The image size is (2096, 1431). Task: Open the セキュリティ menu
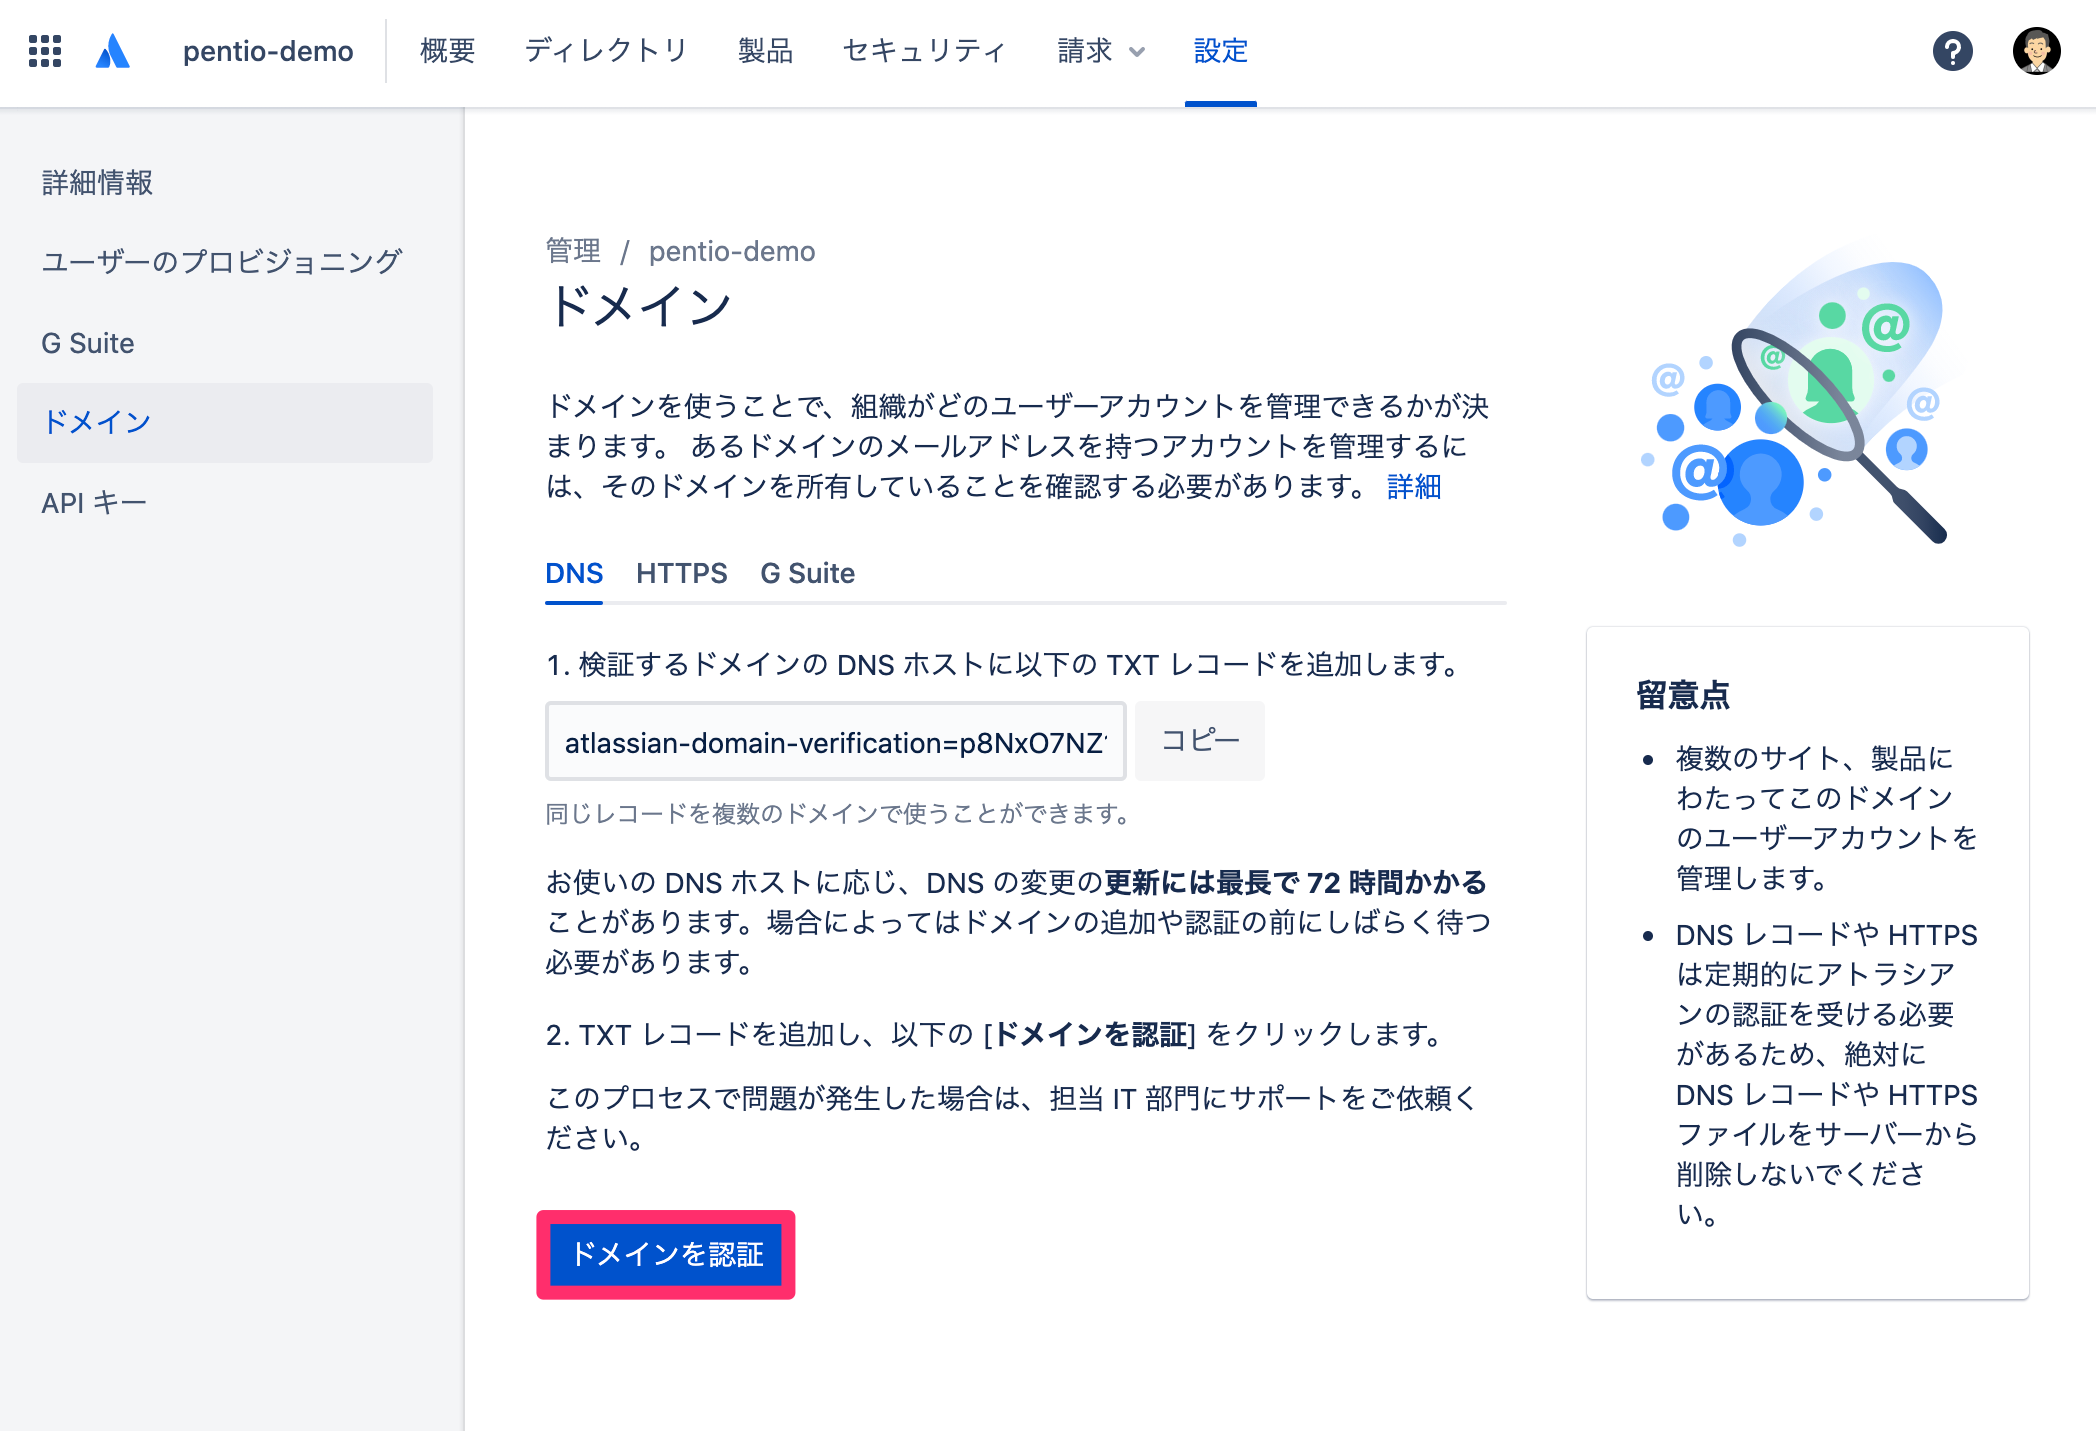coord(925,51)
